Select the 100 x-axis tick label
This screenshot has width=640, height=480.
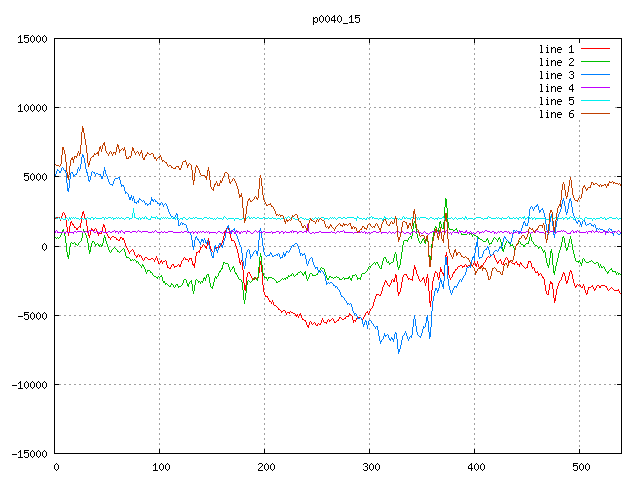[160, 467]
